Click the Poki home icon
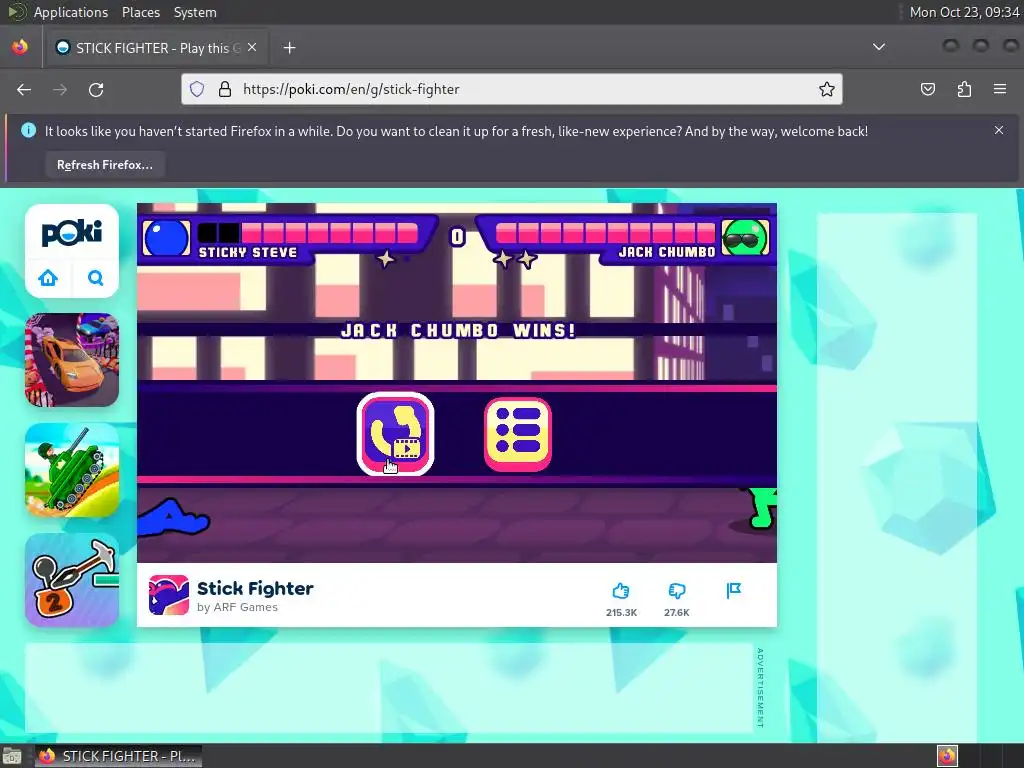Image resolution: width=1024 pixels, height=768 pixels. [x=48, y=278]
